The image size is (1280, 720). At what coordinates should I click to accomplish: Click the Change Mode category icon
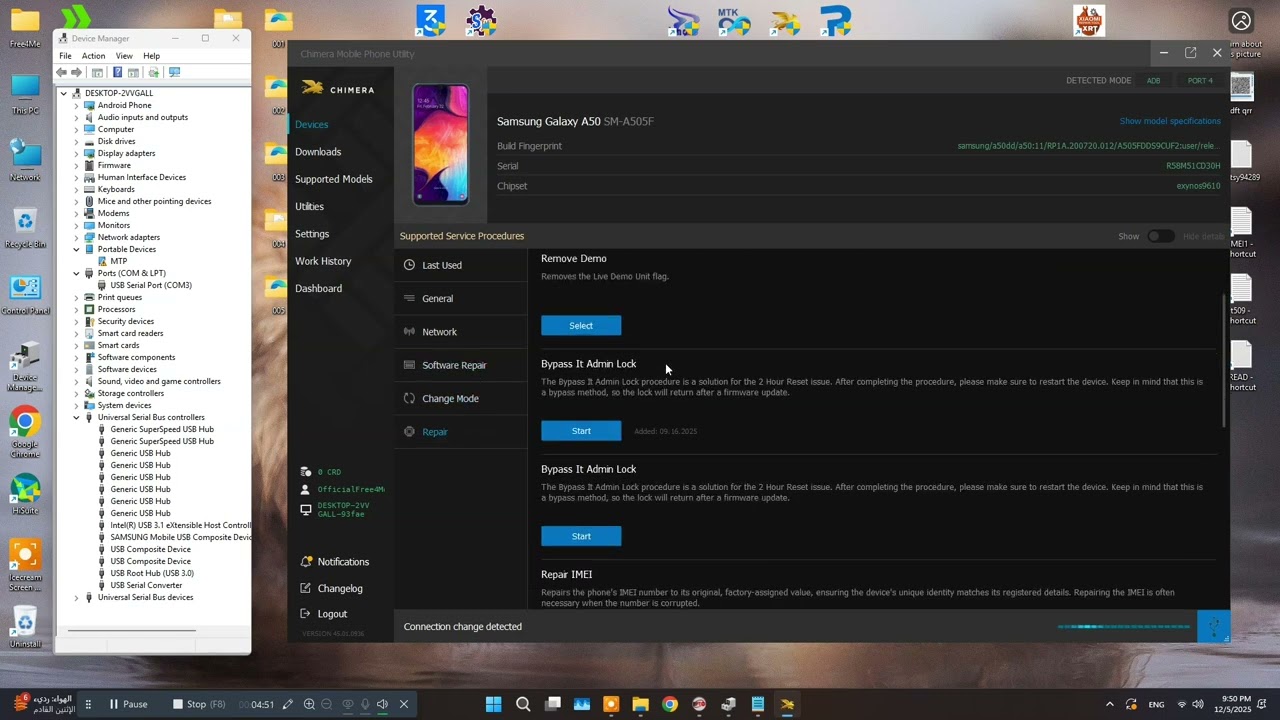(x=409, y=398)
